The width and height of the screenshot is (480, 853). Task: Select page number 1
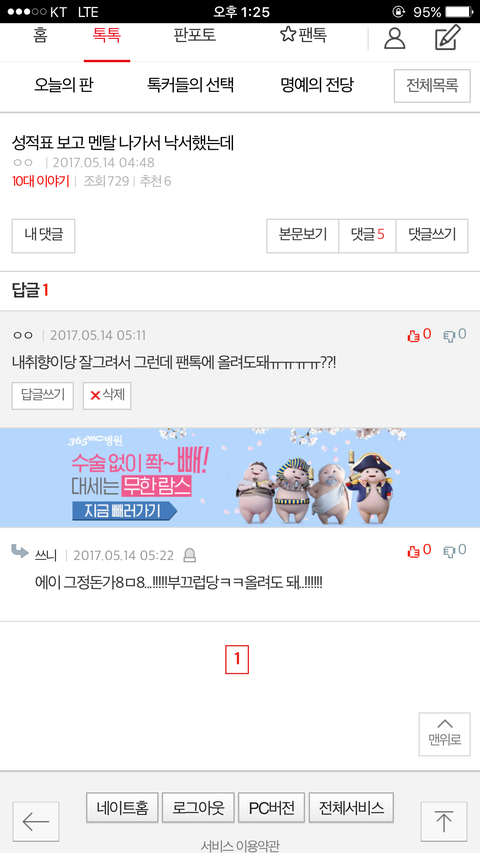tap(237, 659)
